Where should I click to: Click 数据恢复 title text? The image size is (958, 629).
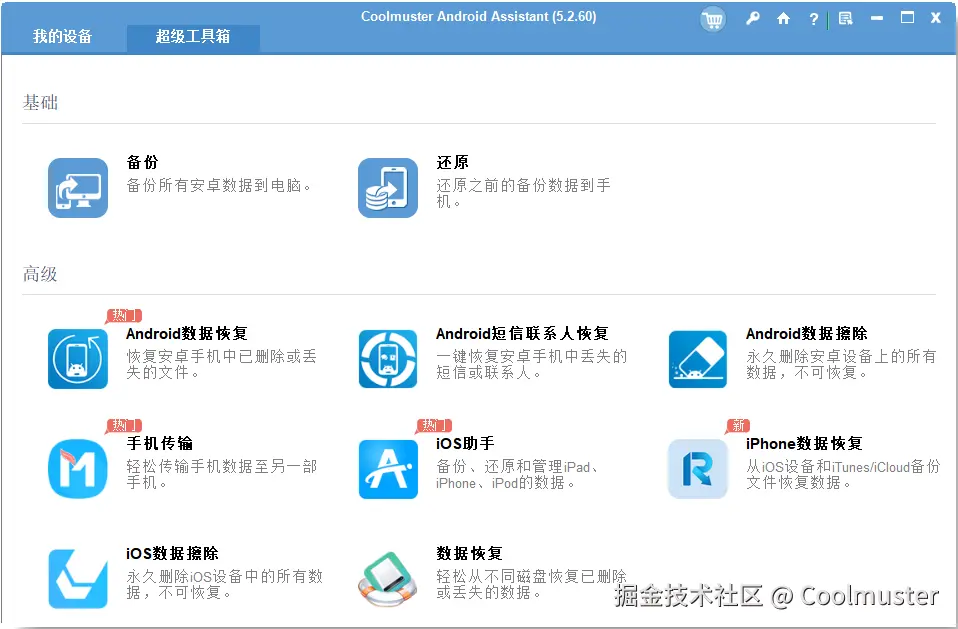(469, 553)
